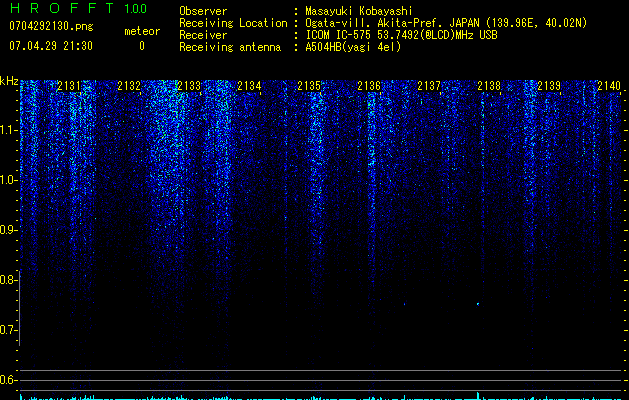629x400 pixels.
Task: Click the 2138 time marker
Action: [489, 86]
